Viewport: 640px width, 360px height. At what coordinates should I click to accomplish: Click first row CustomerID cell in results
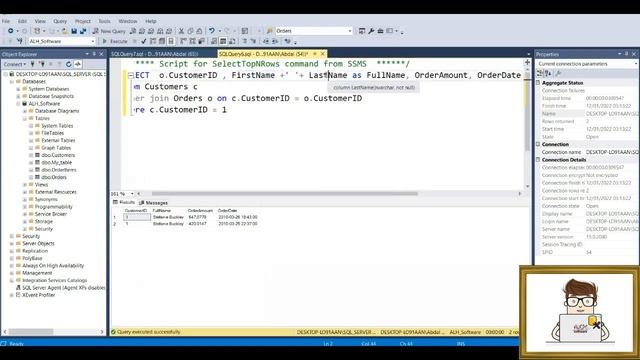(x=137, y=218)
